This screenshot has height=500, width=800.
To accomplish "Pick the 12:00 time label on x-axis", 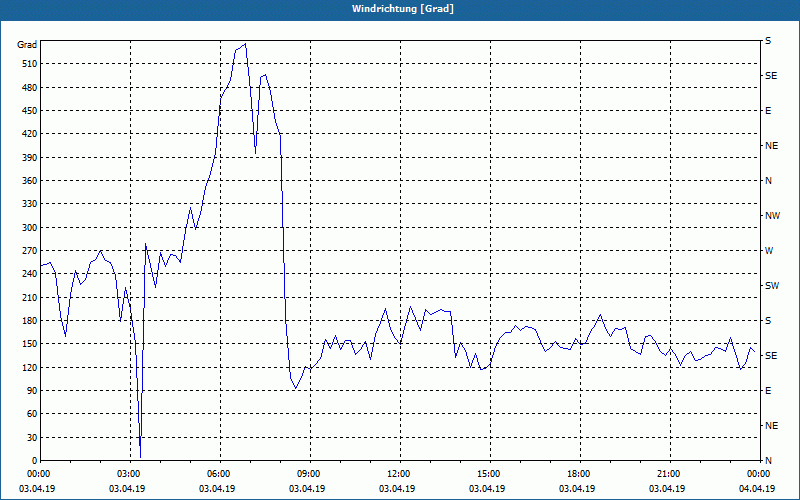I will tap(397, 474).
